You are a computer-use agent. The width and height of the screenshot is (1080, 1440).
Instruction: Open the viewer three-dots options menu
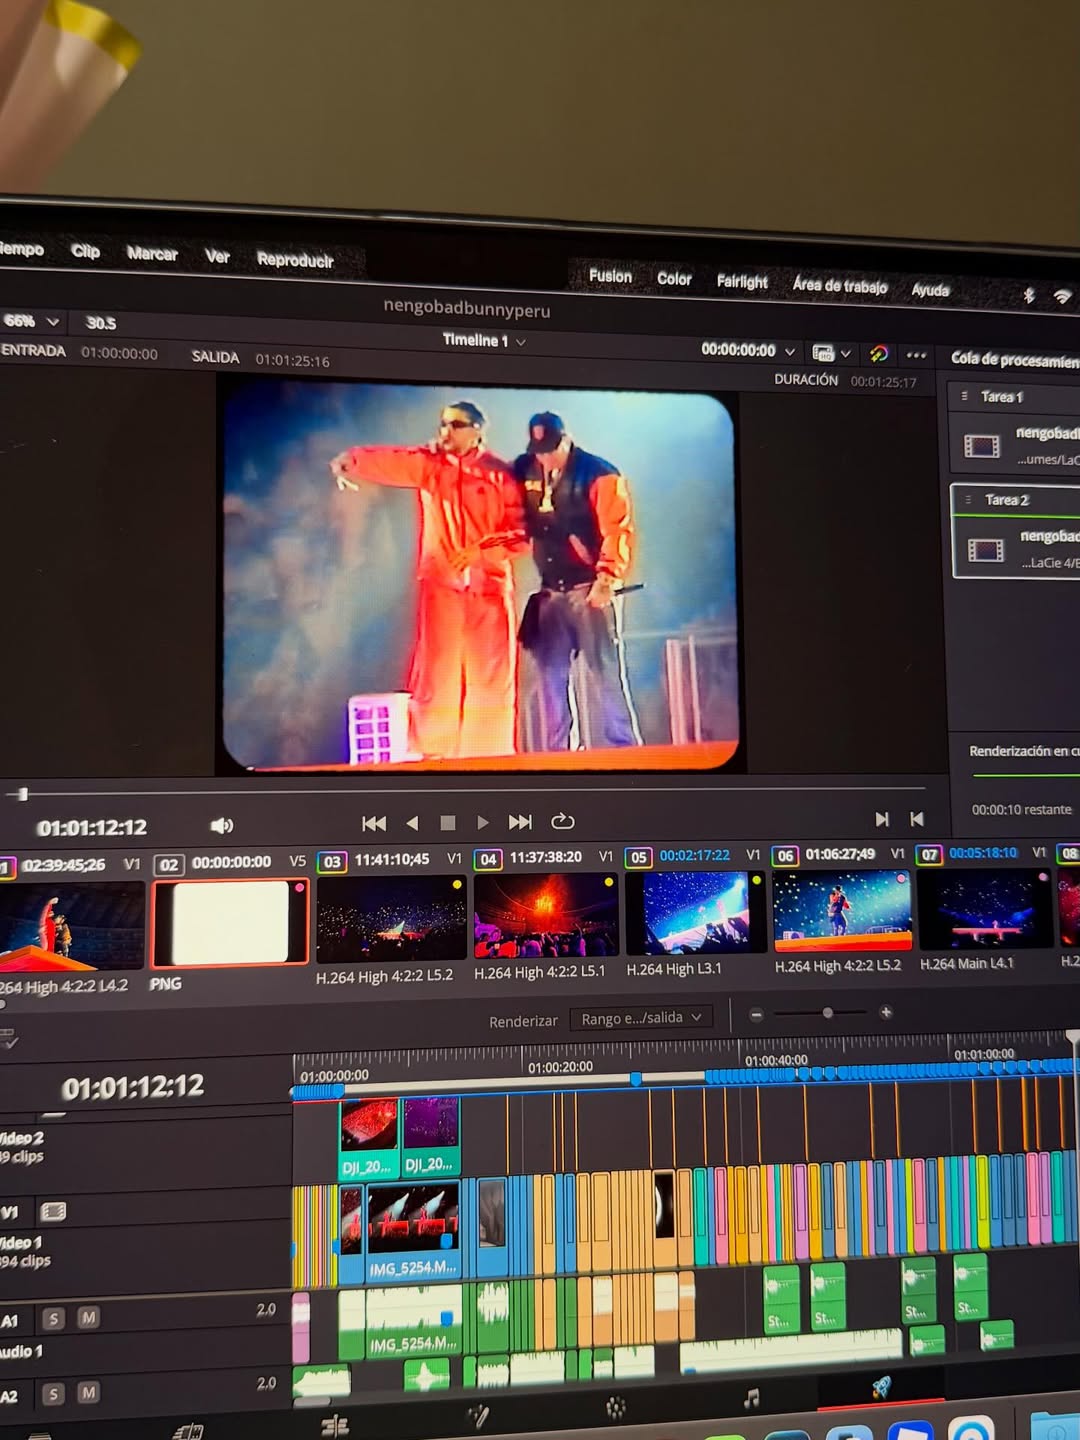coord(916,355)
